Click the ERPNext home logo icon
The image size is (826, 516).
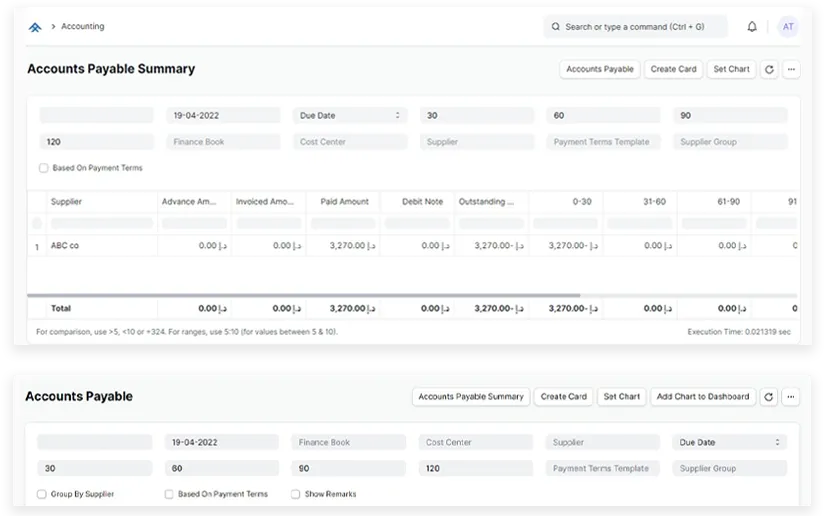(x=35, y=27)
